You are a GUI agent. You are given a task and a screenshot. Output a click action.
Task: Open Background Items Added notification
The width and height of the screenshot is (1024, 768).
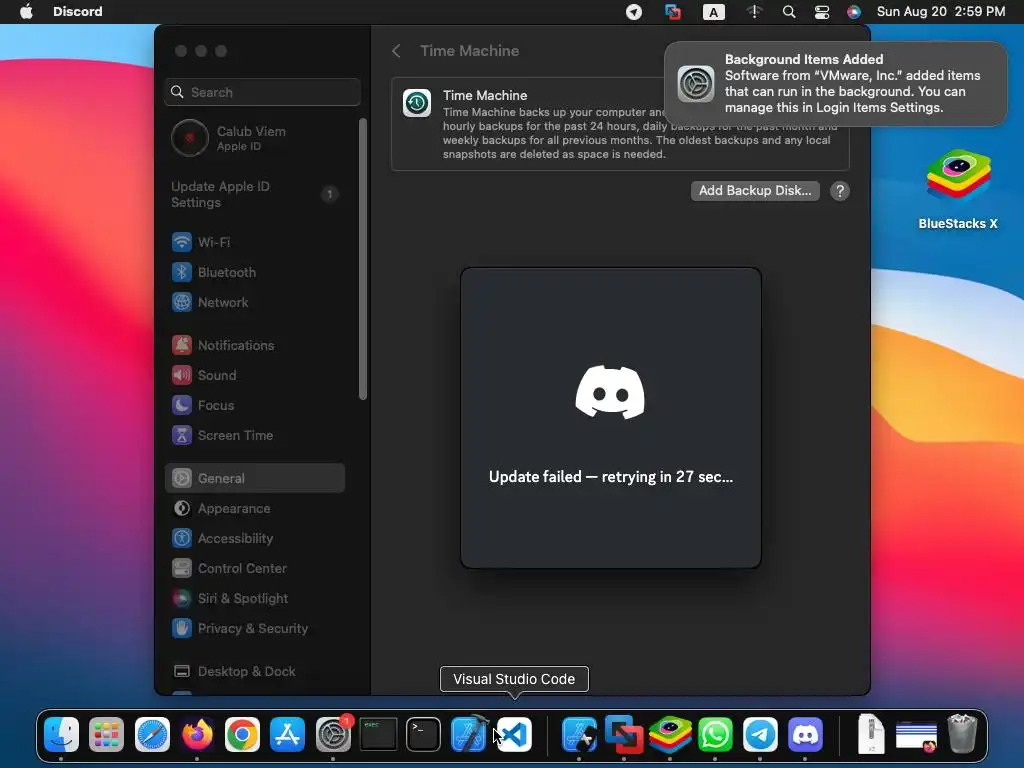tap(835, 84)
